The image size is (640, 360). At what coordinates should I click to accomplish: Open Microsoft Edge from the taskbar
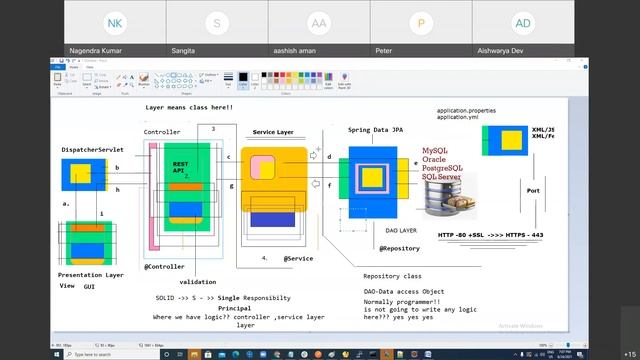236,354
